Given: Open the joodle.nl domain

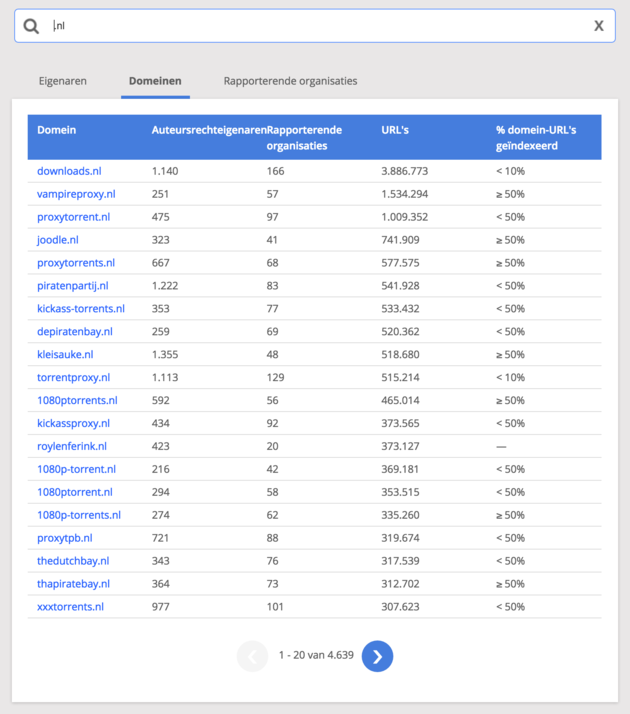Looking at the screenshot, I should click(58, 240).
